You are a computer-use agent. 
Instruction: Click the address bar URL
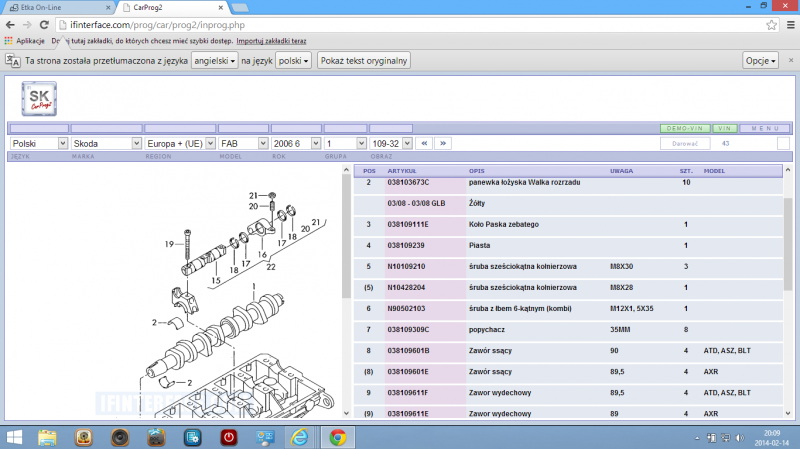[158, 25]
